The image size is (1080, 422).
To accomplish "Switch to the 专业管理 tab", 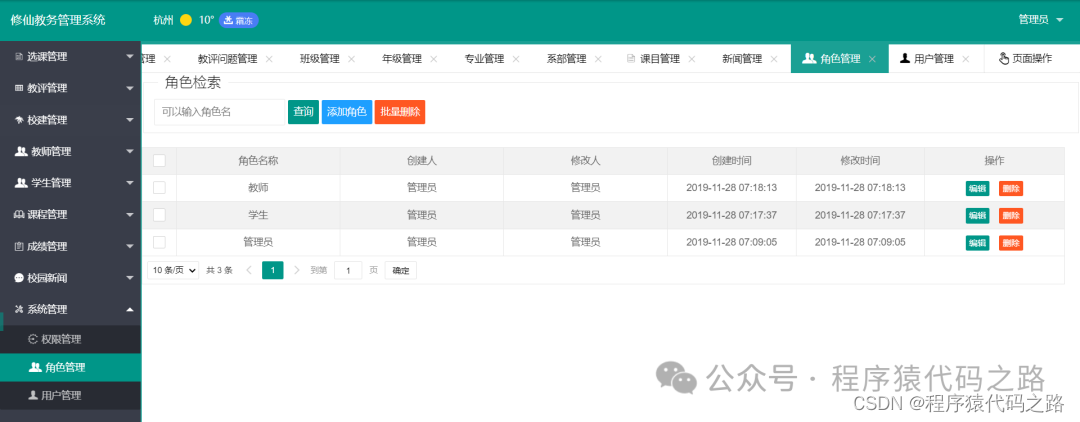I will tap(484, 59).
